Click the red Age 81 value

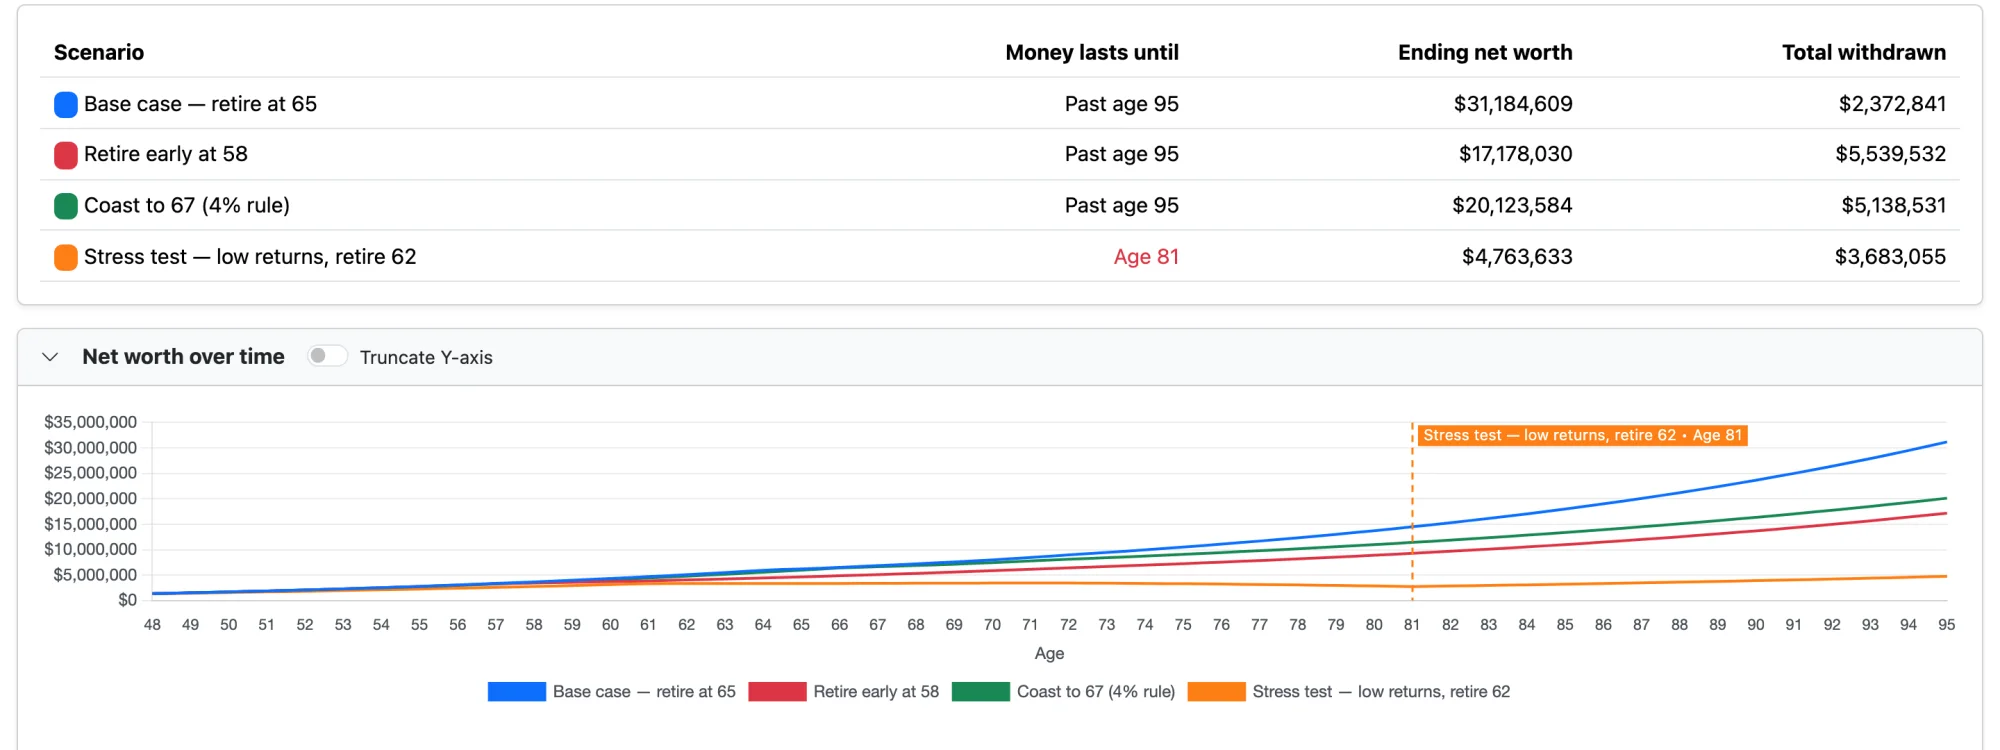[1146, 257]
